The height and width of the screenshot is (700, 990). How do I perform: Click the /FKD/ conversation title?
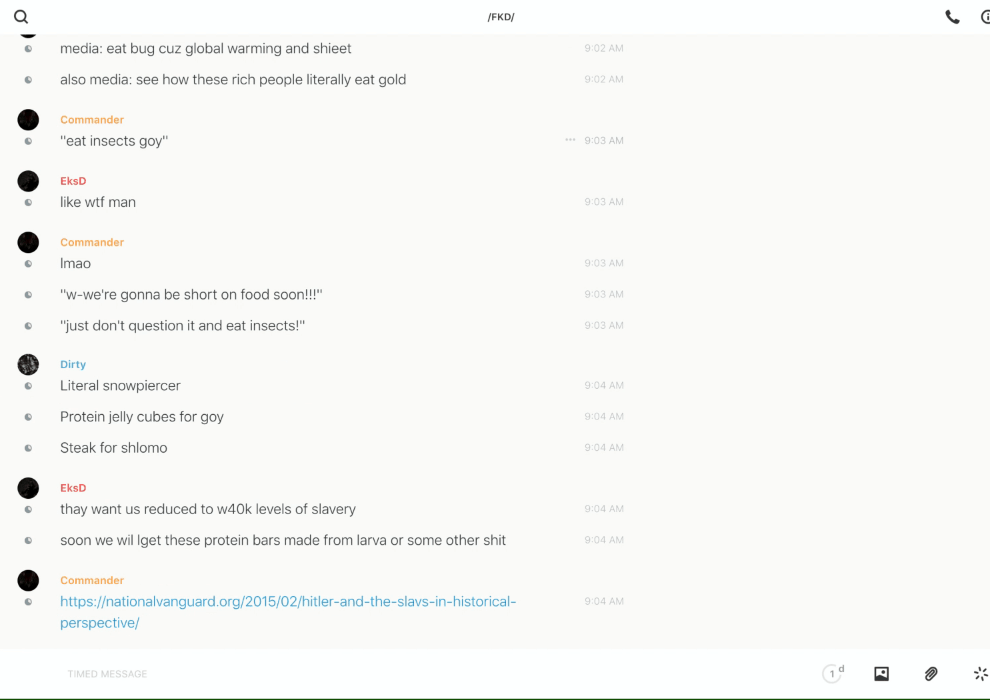[x=501, y=17]
